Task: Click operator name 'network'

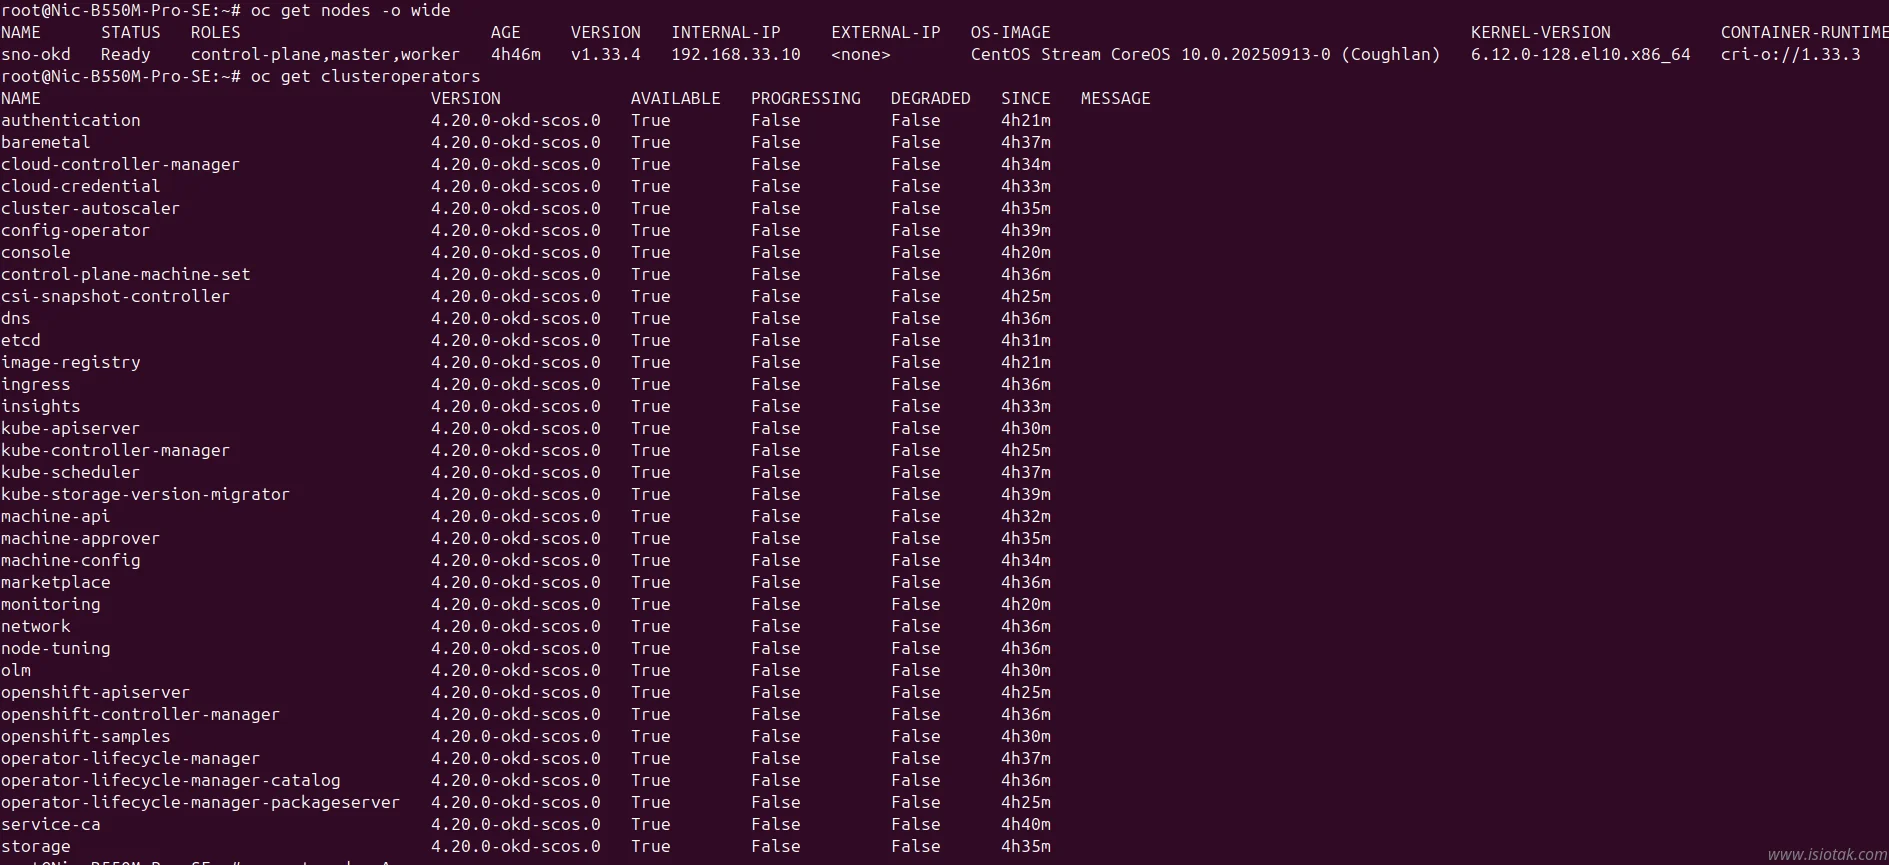Action: tap(36, 627)
